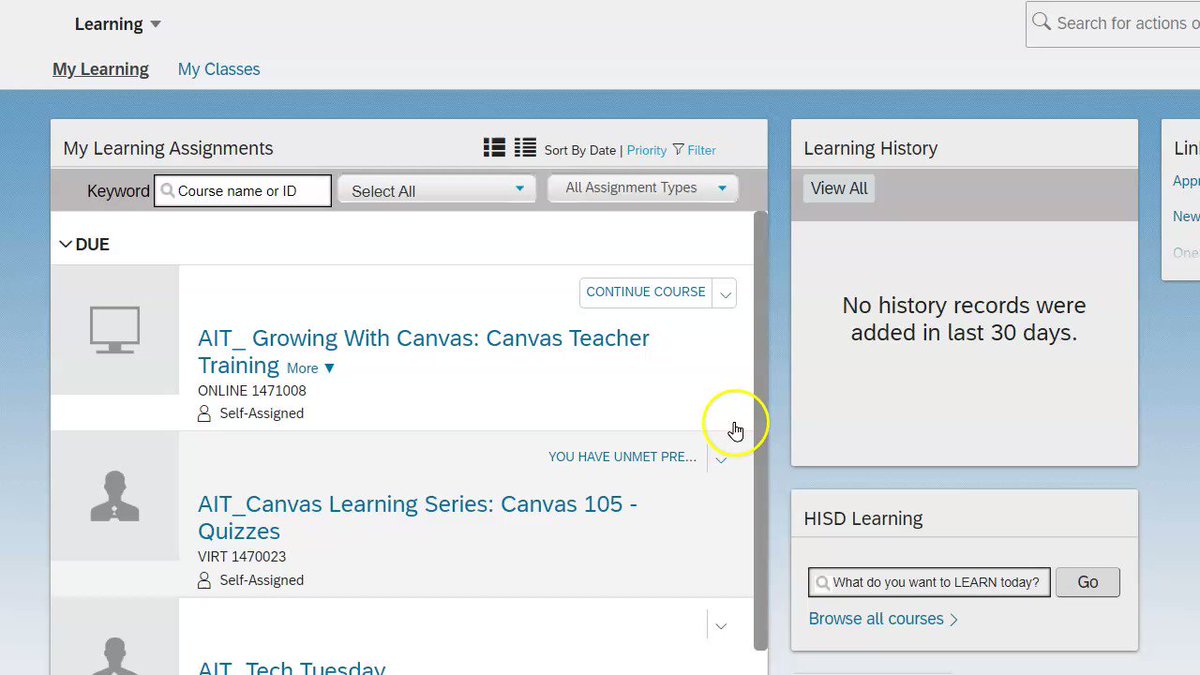Click What do you want to LEARN field
Screen dimensions: 1200x675
[x=930, y=582]
